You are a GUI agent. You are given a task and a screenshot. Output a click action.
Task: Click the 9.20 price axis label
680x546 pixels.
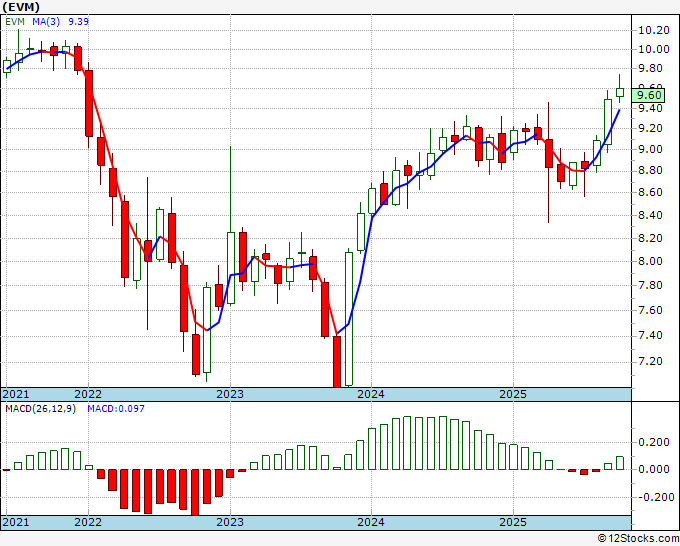[x=651, y=128]
